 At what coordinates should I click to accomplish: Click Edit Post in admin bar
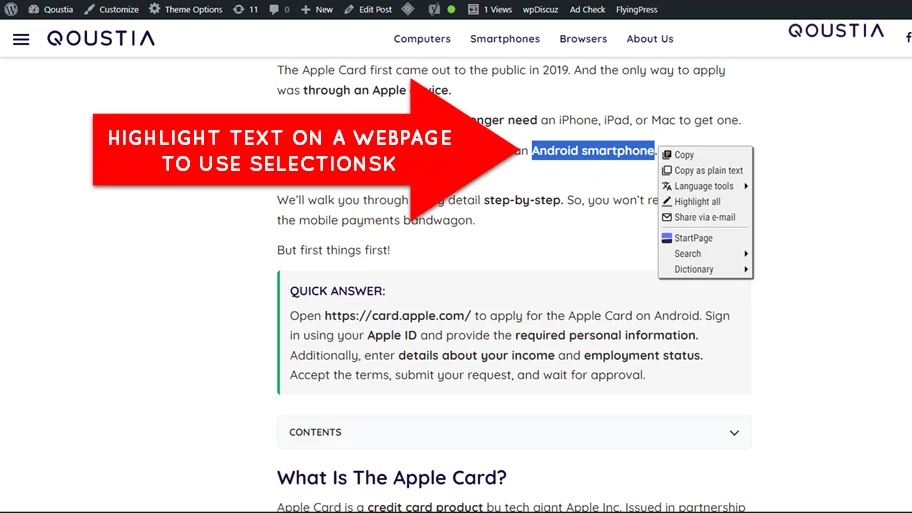click(368, 9)
